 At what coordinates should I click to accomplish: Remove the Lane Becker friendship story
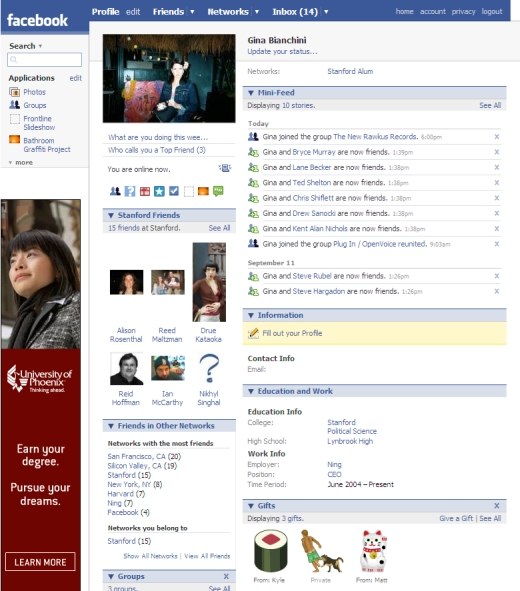pos(497,167)
